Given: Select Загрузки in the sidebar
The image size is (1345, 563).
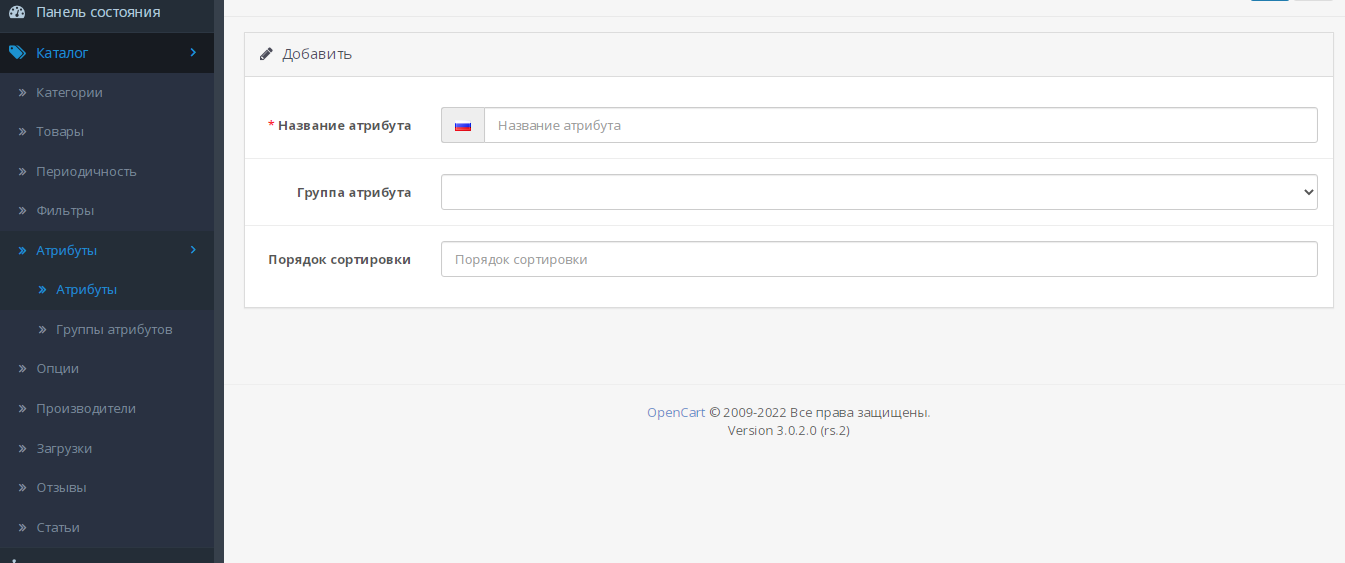Looking at the screenshot, I should (x=107, y=448).
